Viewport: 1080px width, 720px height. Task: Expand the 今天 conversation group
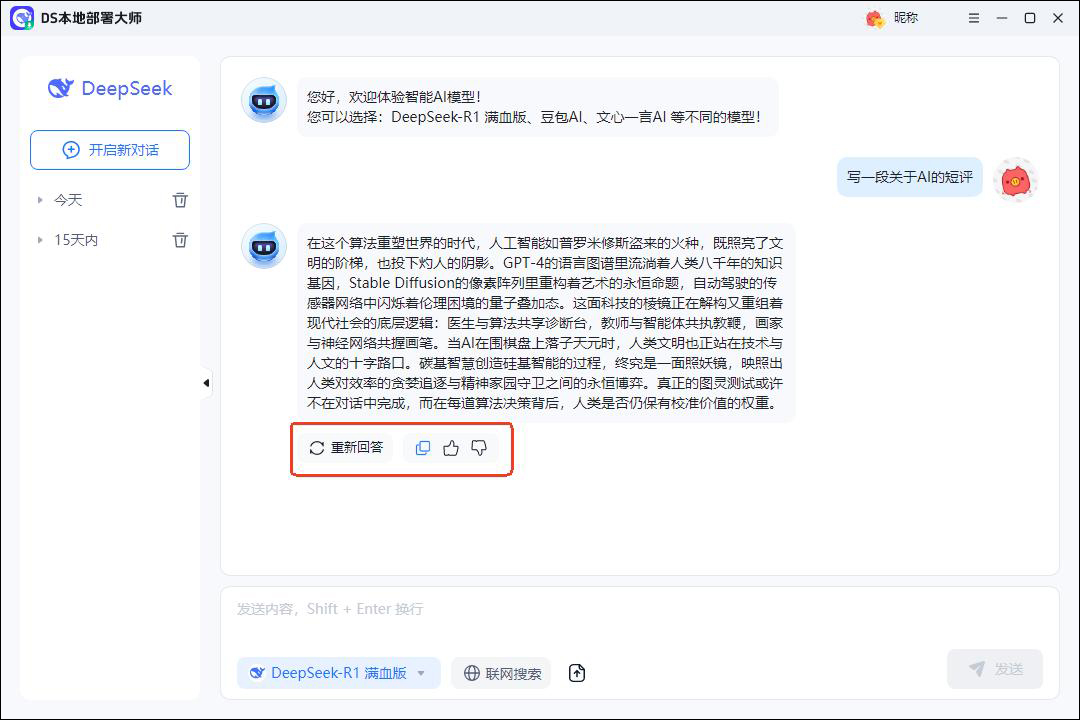[40, 200]
